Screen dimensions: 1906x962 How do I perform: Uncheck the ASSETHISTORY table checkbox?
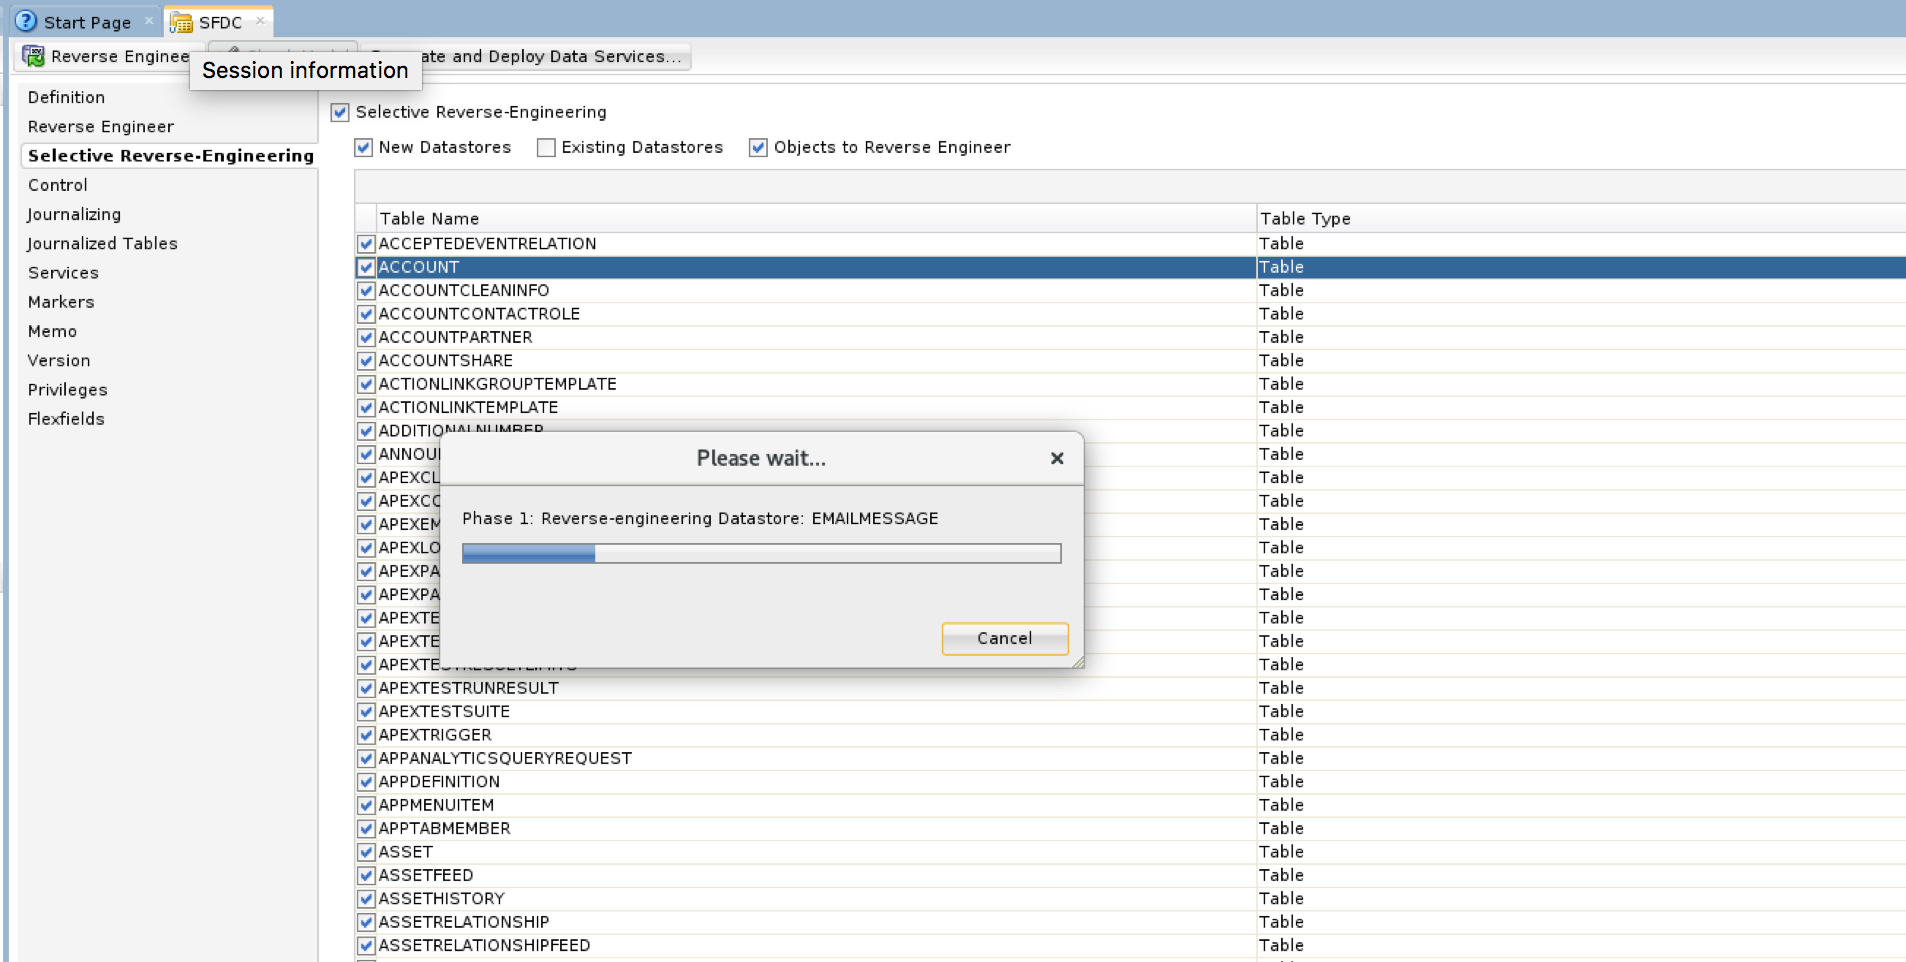(x=366, y=899)
